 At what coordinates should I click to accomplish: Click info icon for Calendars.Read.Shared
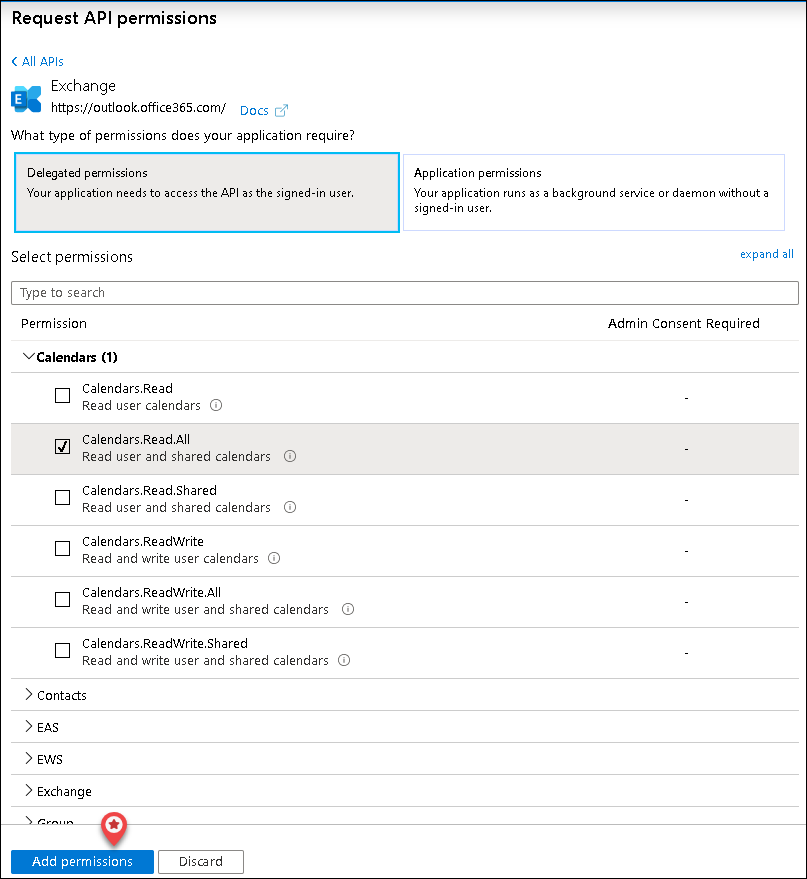[x=290, y=508]
